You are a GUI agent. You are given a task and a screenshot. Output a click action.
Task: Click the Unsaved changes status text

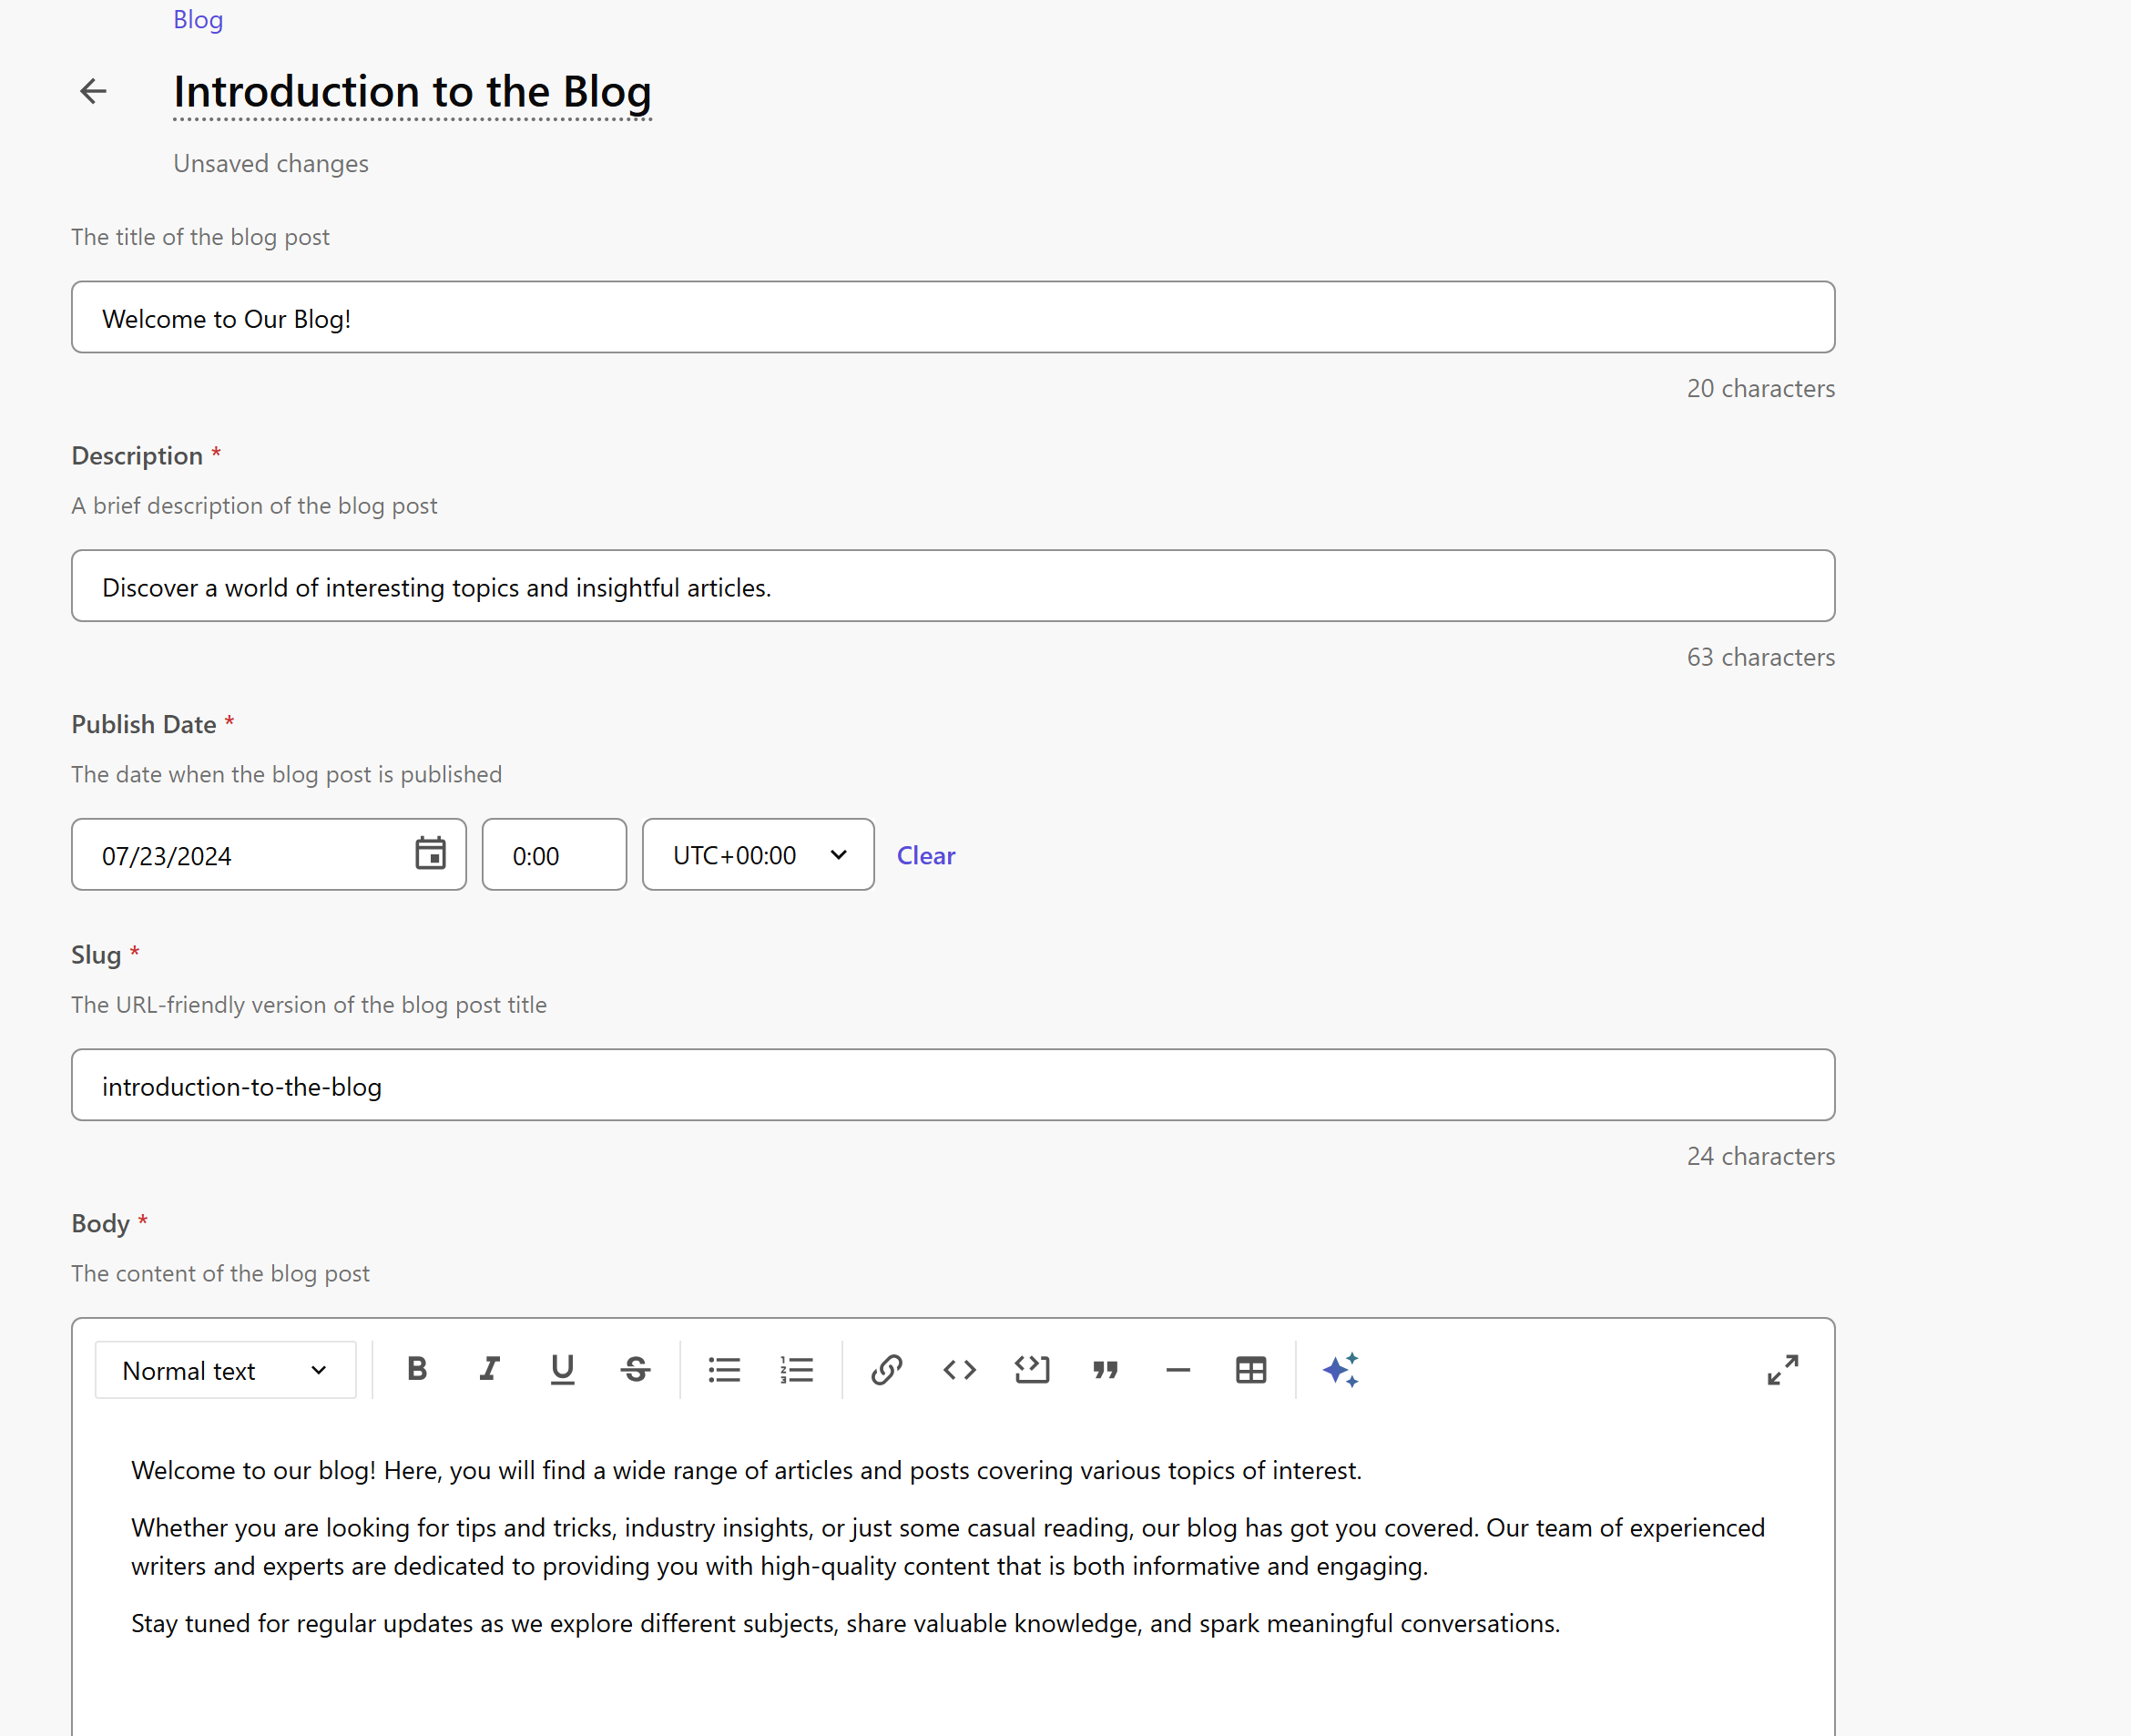pos(271,163)
